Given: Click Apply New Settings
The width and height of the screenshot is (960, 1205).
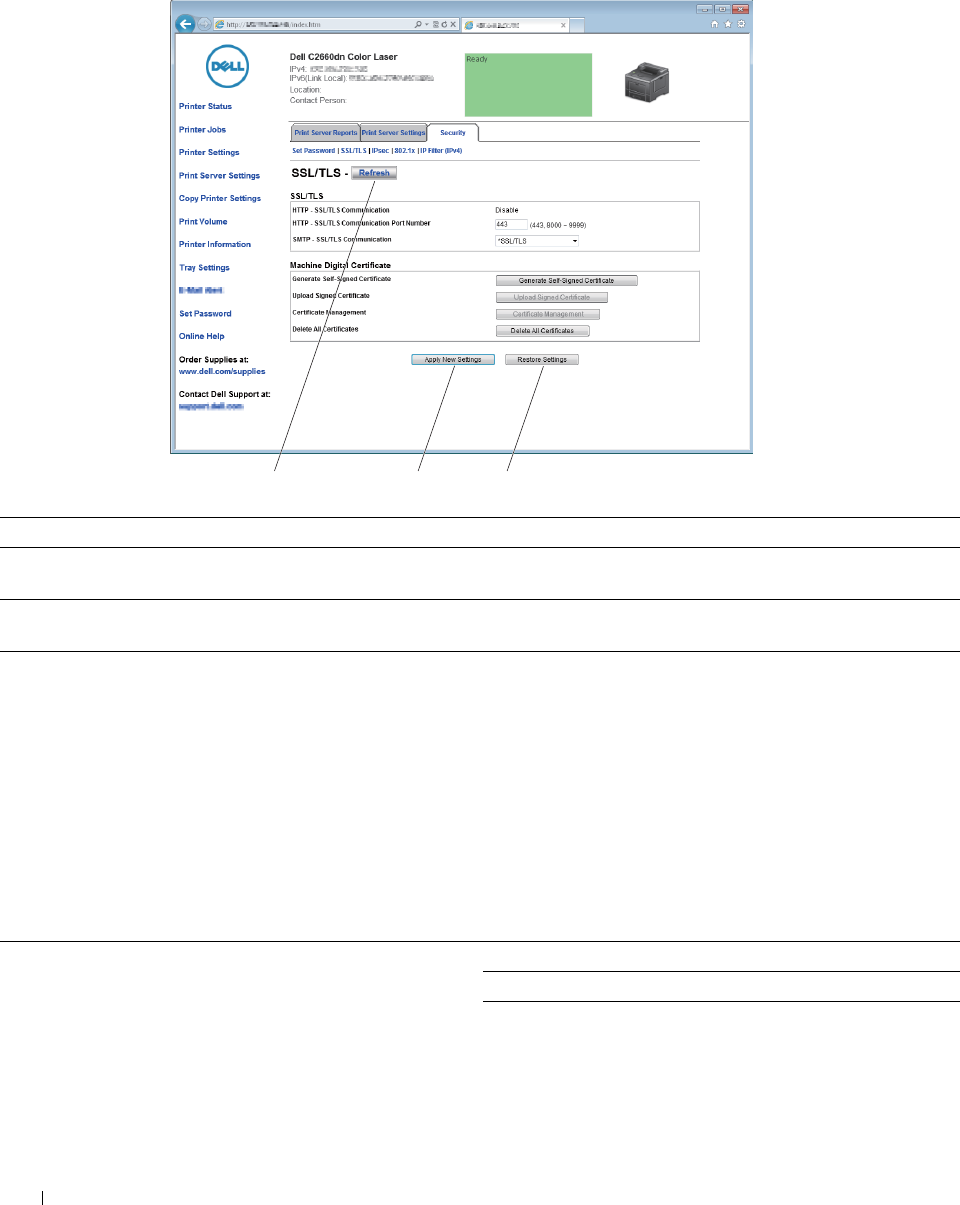Looking at the screenshot, I should [x=453, y=360].
